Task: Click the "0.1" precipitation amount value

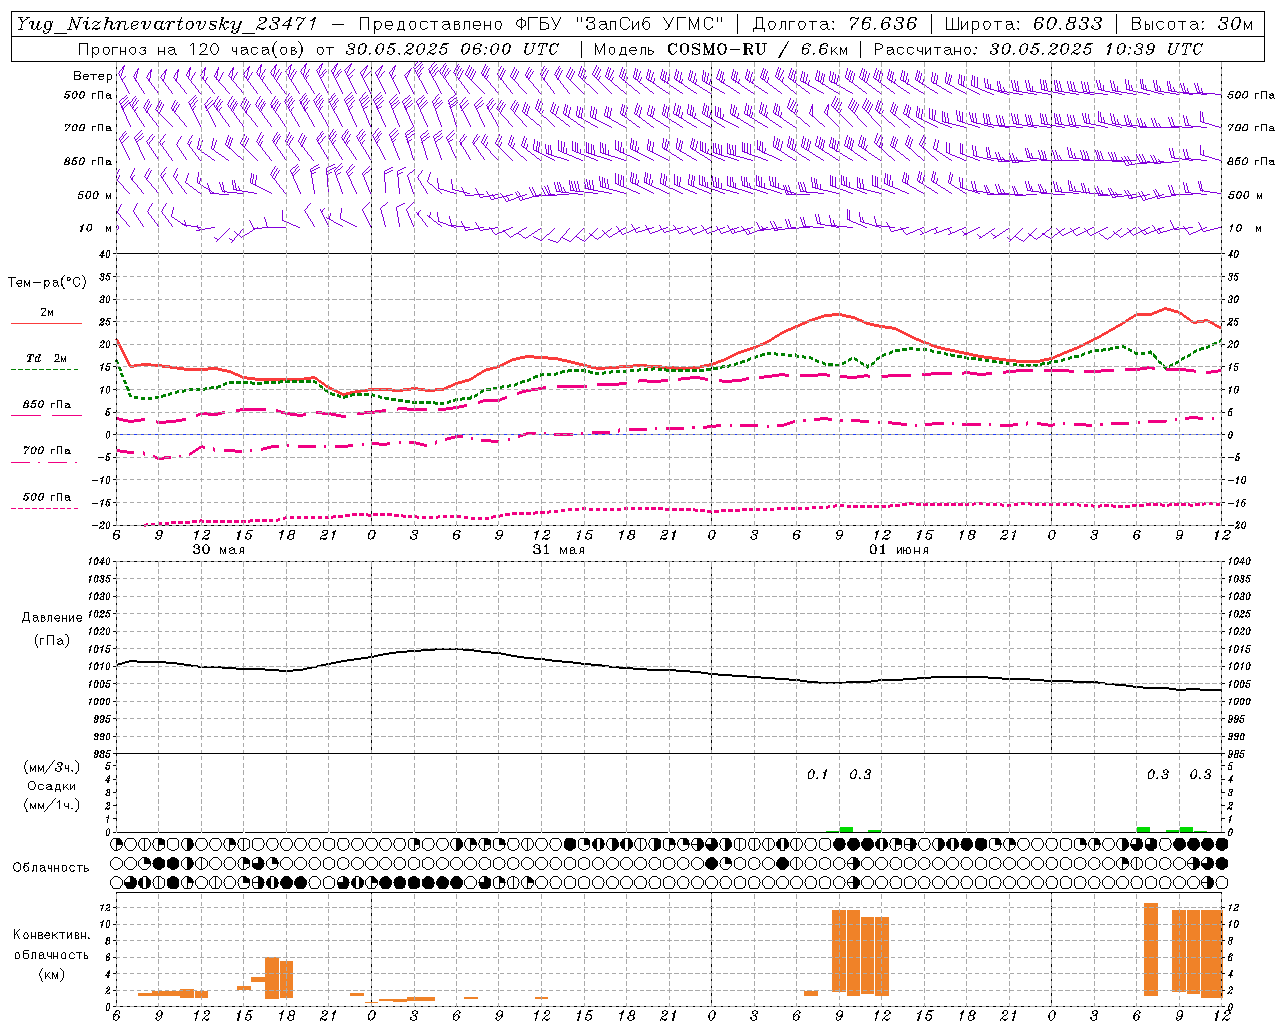Action: coord(817,775)
